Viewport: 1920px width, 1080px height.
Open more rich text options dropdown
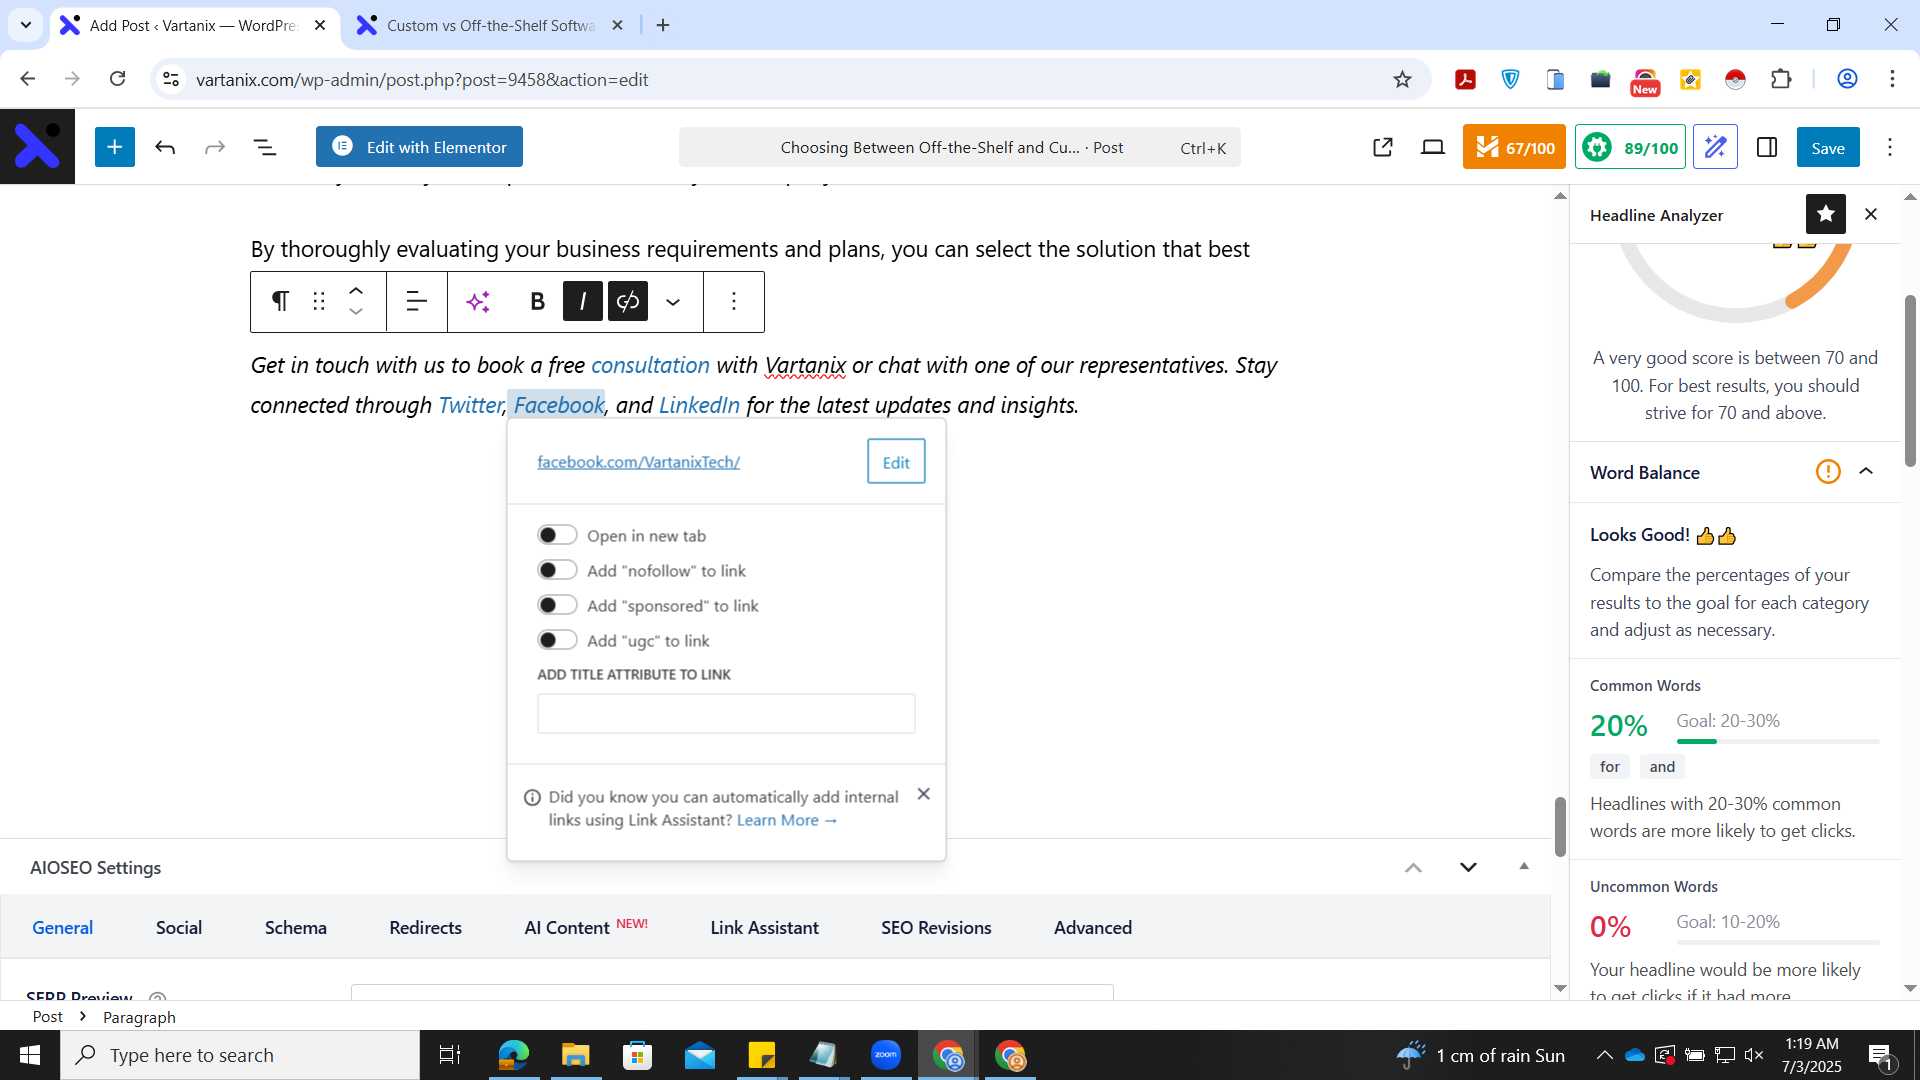[673, 301]
